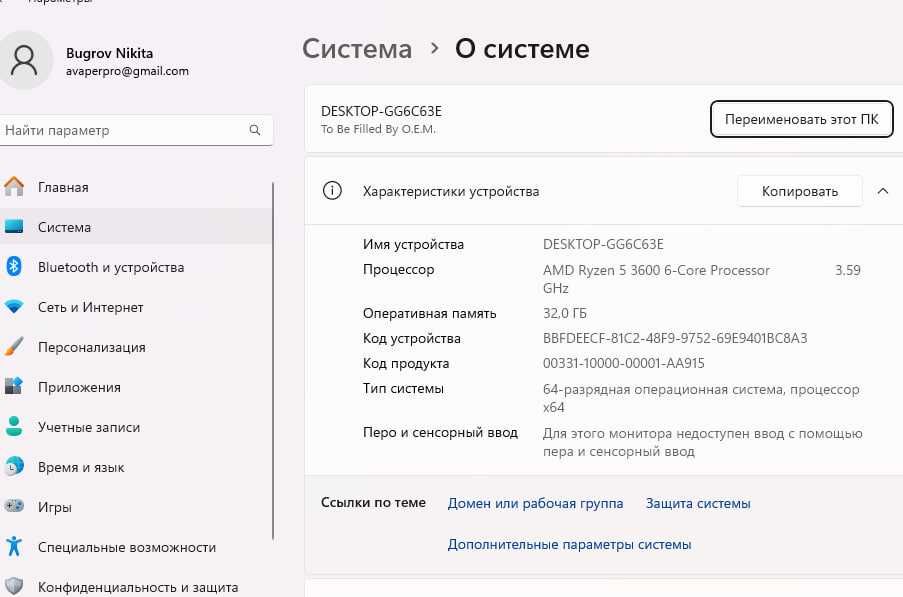Go to Время и язык

click(136, 467)
